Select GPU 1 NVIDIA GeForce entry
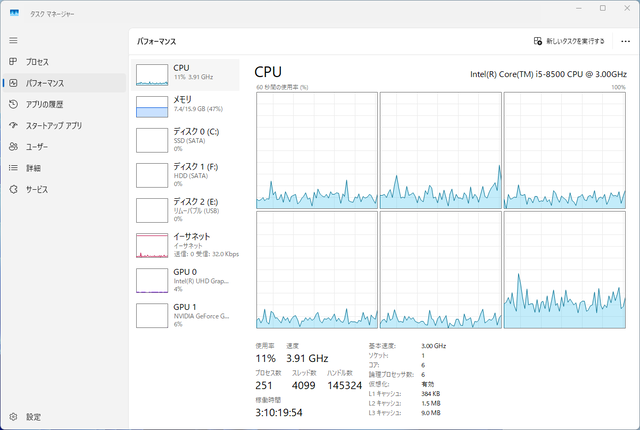This screenshot has width=640, height=430. pos(185,315)
